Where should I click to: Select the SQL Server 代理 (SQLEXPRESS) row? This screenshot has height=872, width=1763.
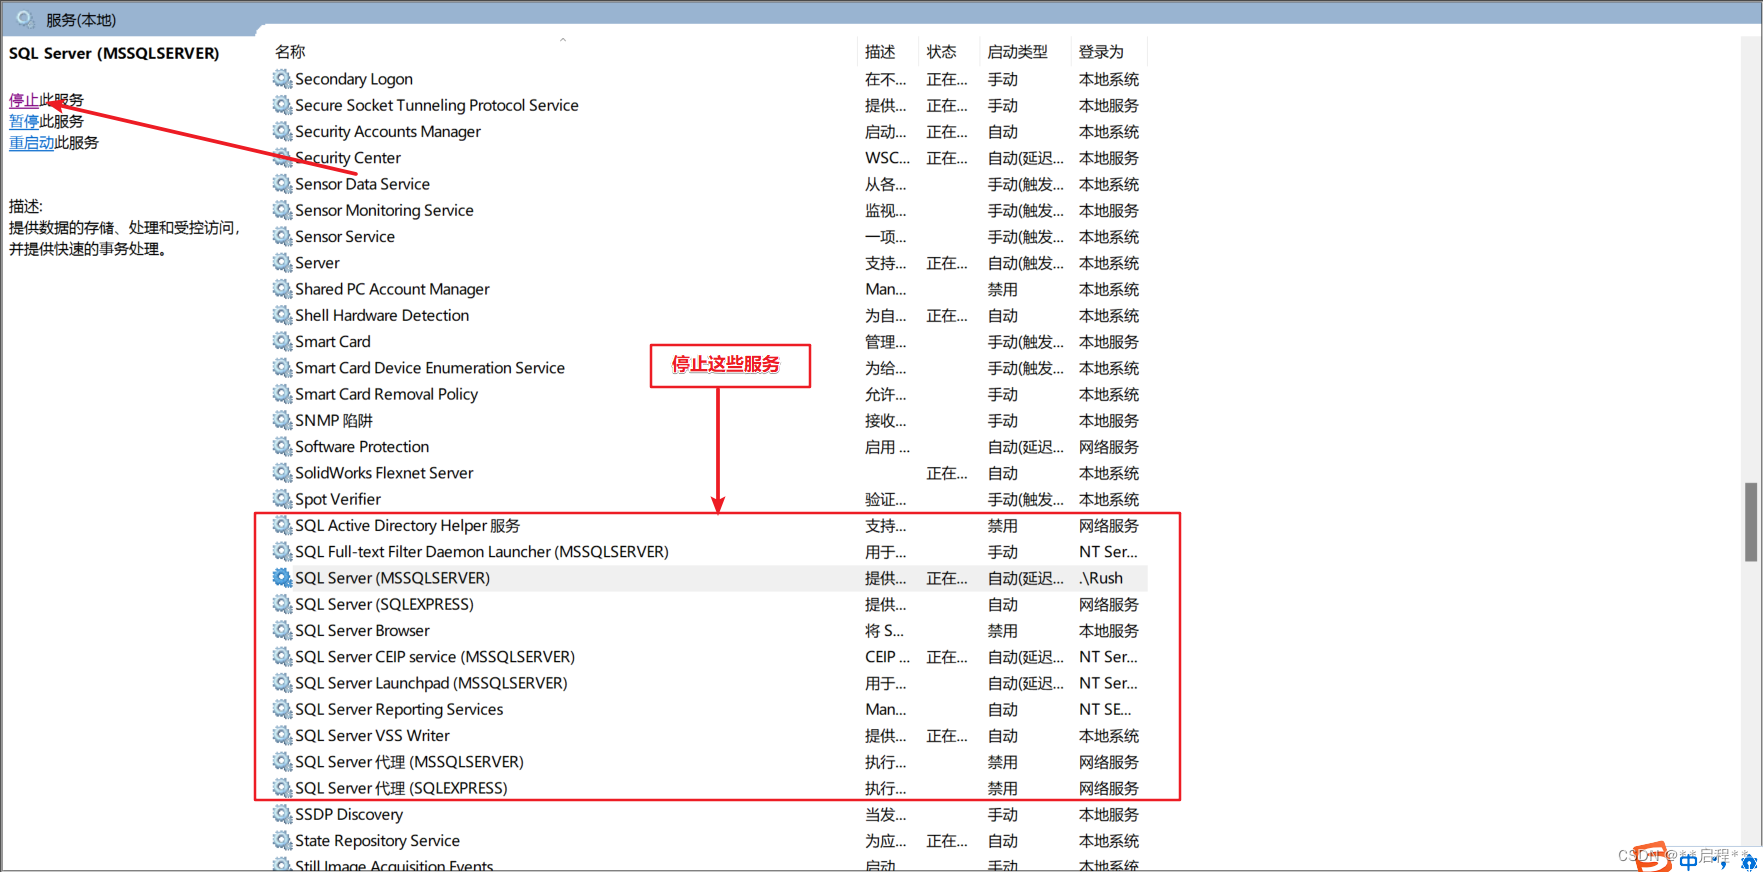(x=709, y=788)
